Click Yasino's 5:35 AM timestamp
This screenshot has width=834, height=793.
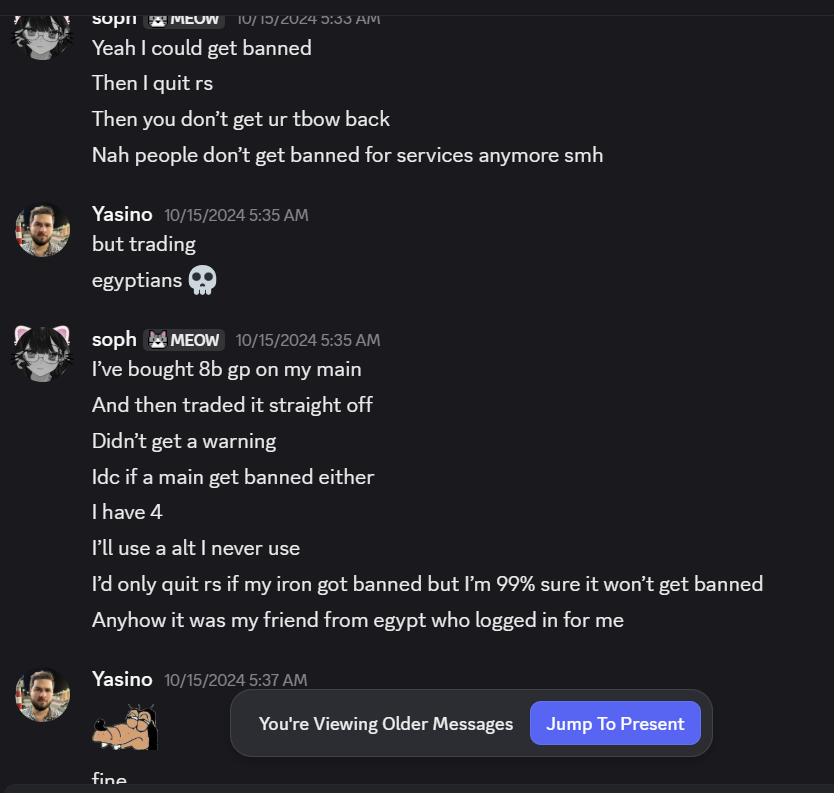tap(236, 215)
